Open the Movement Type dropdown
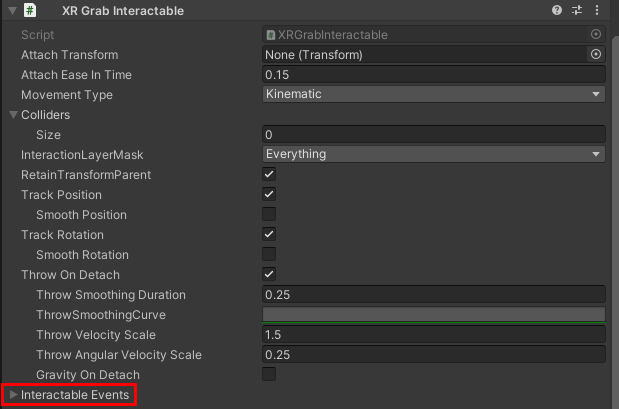The height and width of the screenshot is (409, 619). (433, 94)
